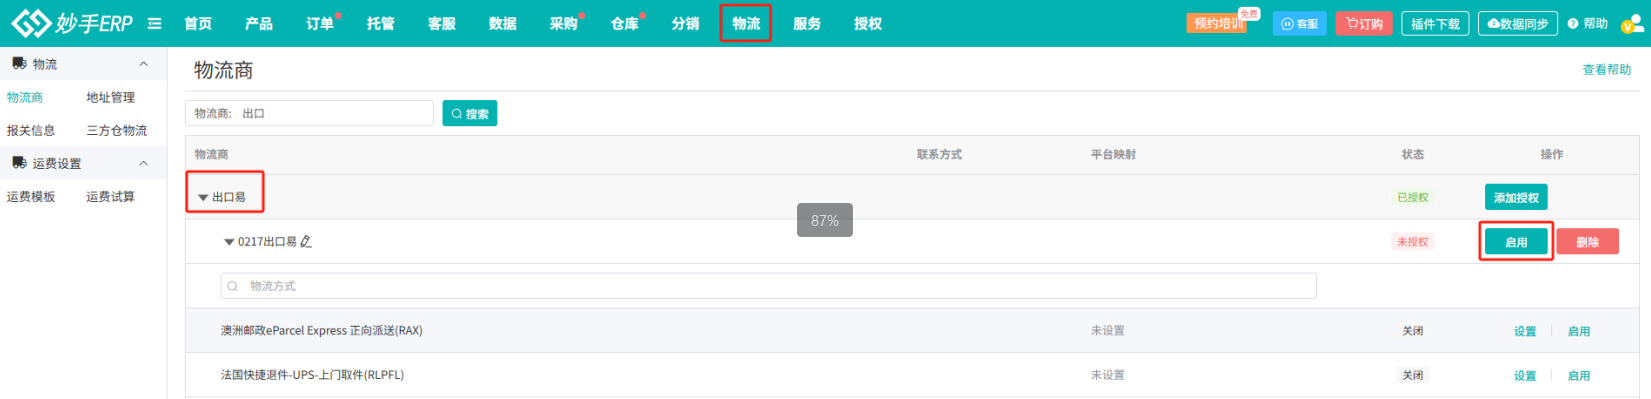Open the 分销 top menu
Viewport: 1651px width, 399px height.
pyautogui.click(x=686, y=23)
